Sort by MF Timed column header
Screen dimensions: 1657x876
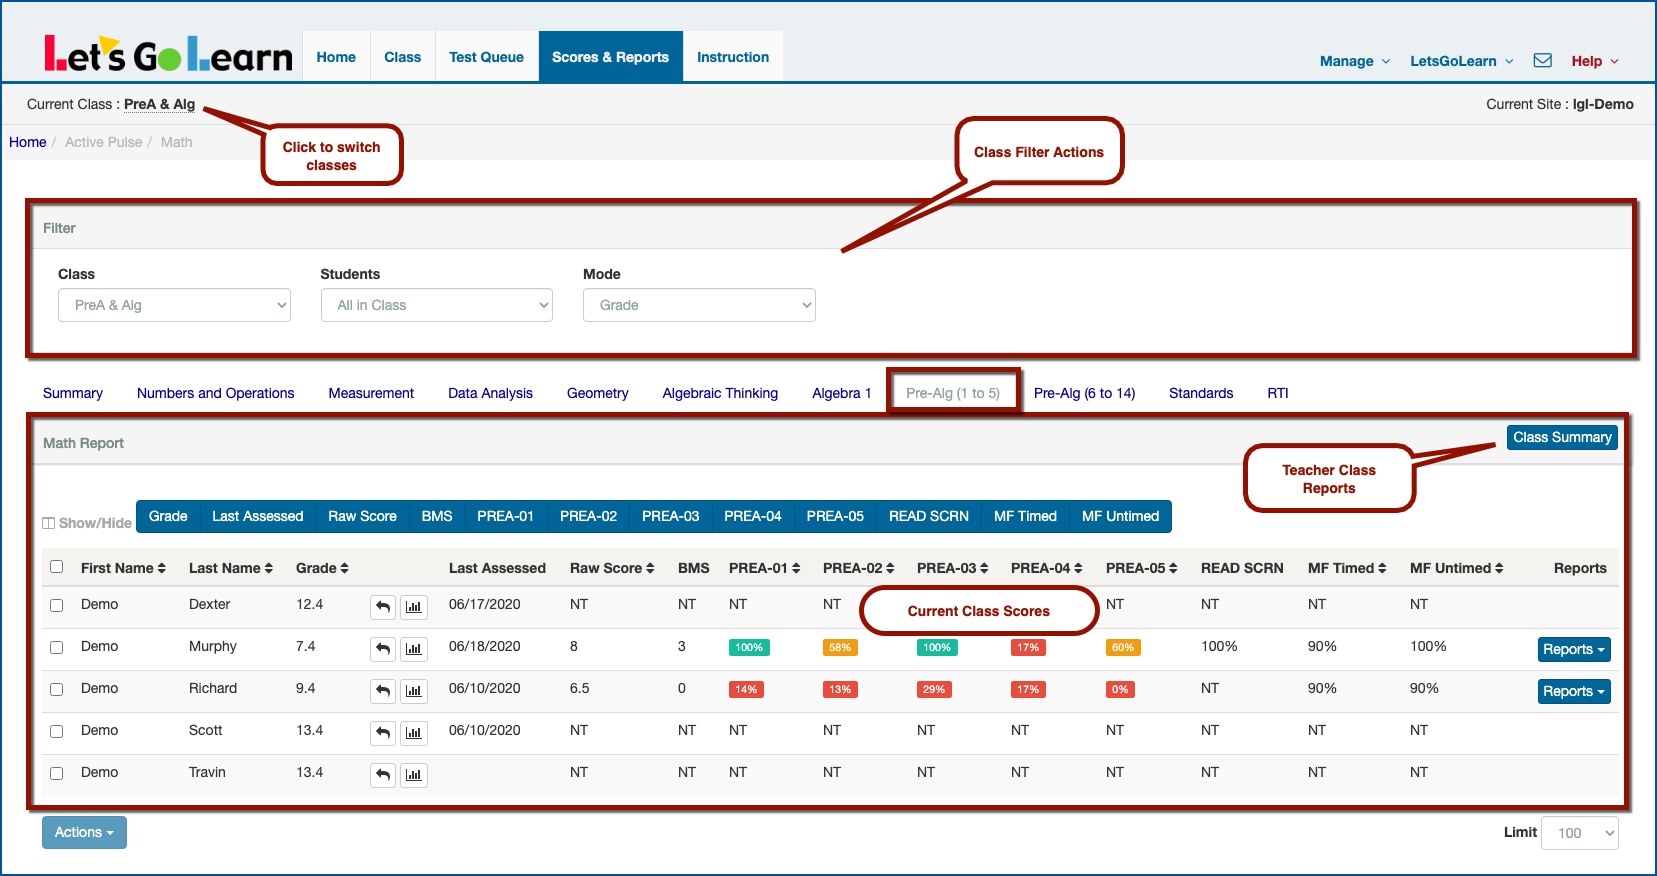(1347, 568)
